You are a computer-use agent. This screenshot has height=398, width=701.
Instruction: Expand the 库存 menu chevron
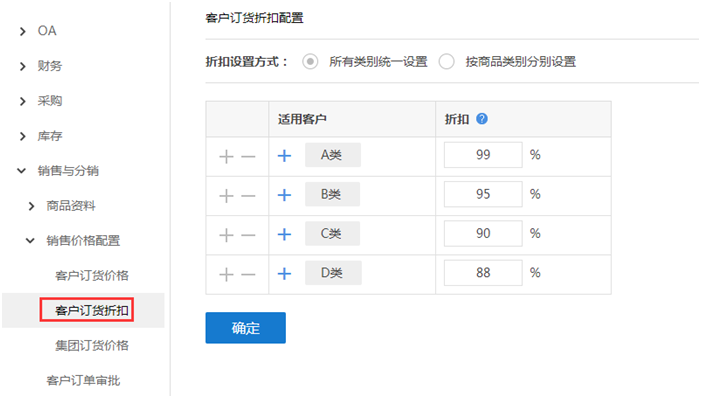click(x=22, y=136)
